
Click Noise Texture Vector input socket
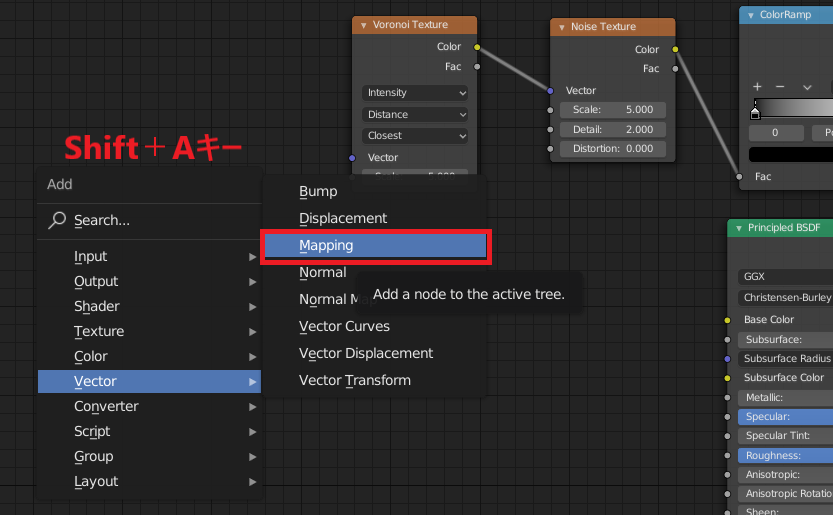click(x=550, y=91)
